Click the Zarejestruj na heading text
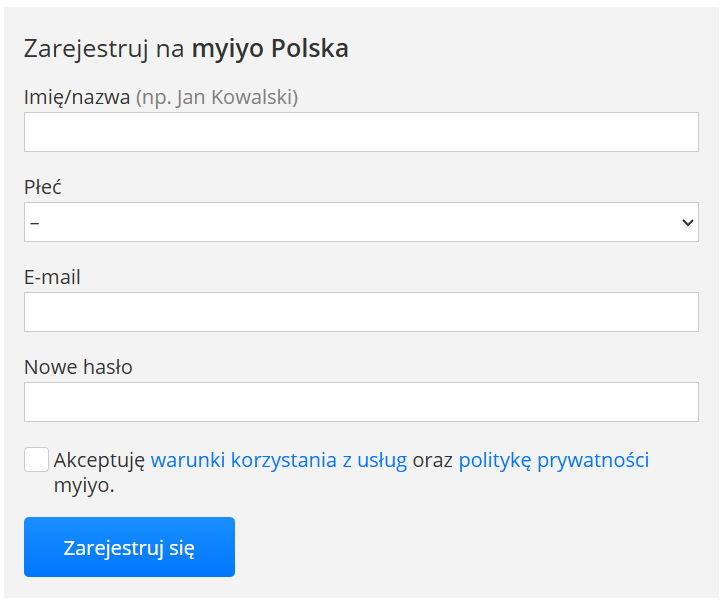 (x=104, y=48)
